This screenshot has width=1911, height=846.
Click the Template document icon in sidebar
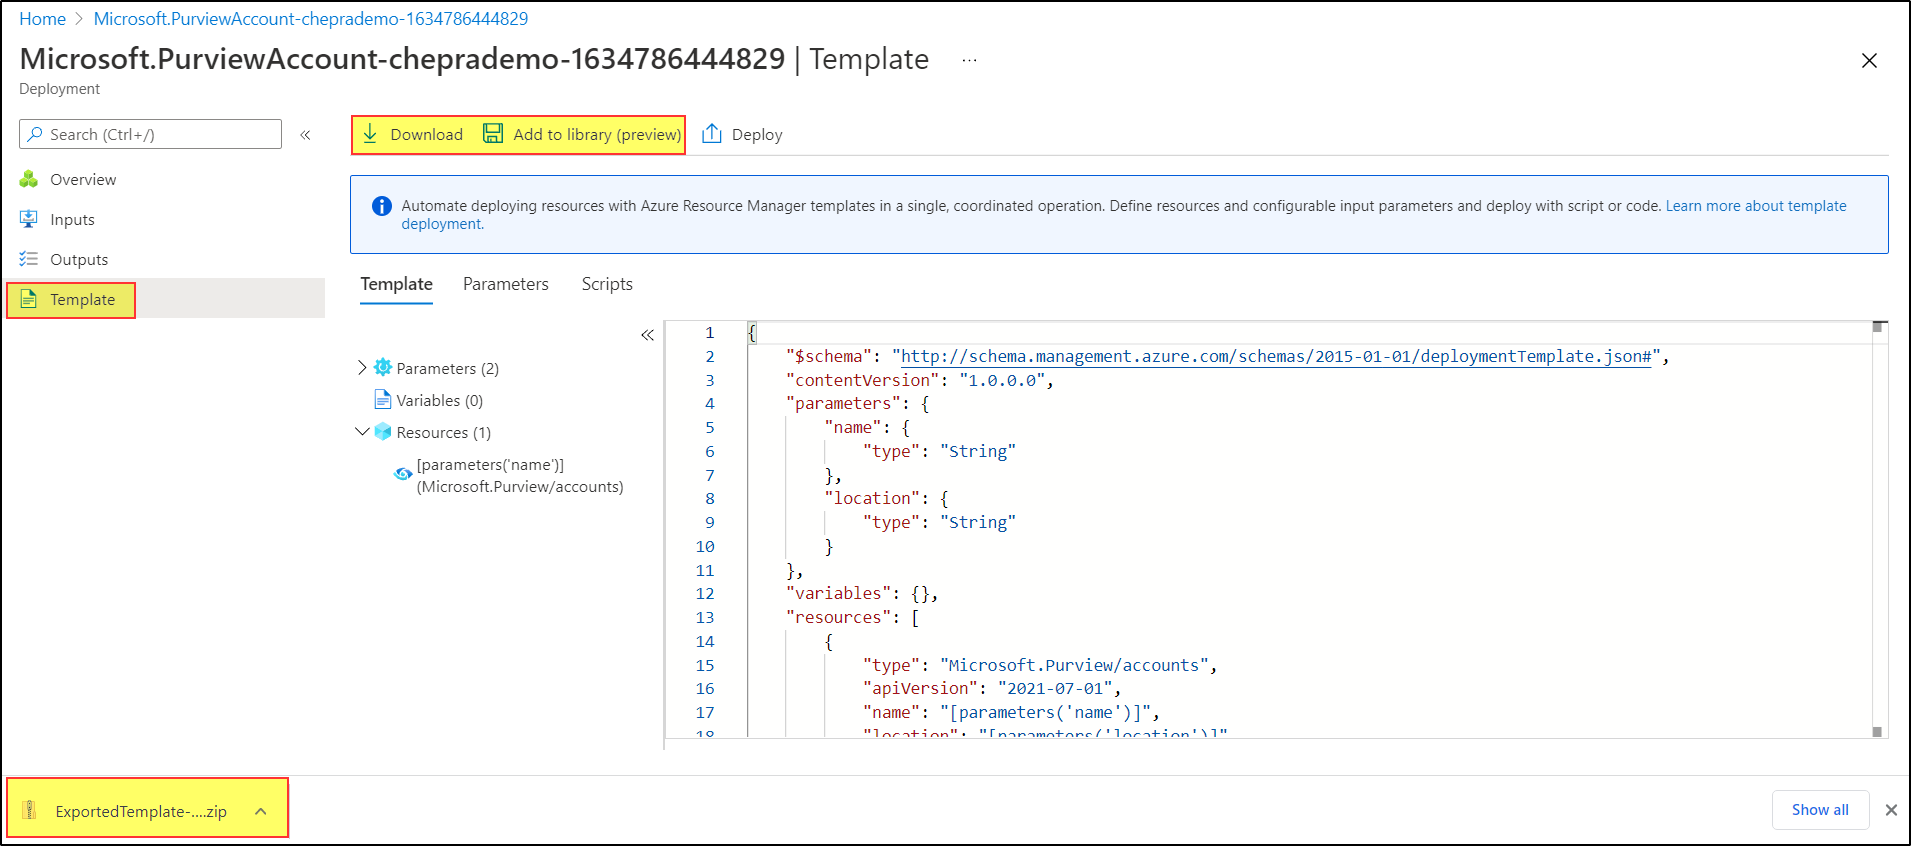[x=29, y=299]
